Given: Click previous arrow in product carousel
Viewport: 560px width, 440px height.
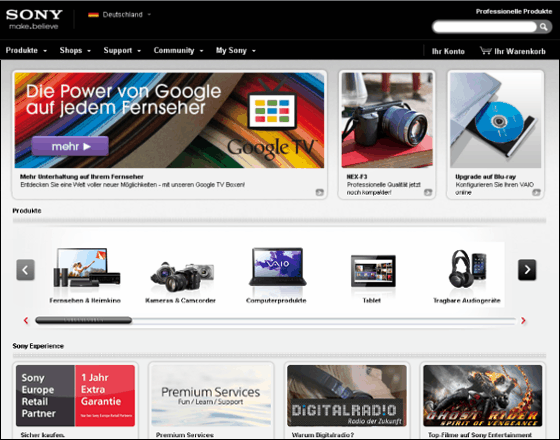Looking at the screenshot, I should (x=25, y=270).
